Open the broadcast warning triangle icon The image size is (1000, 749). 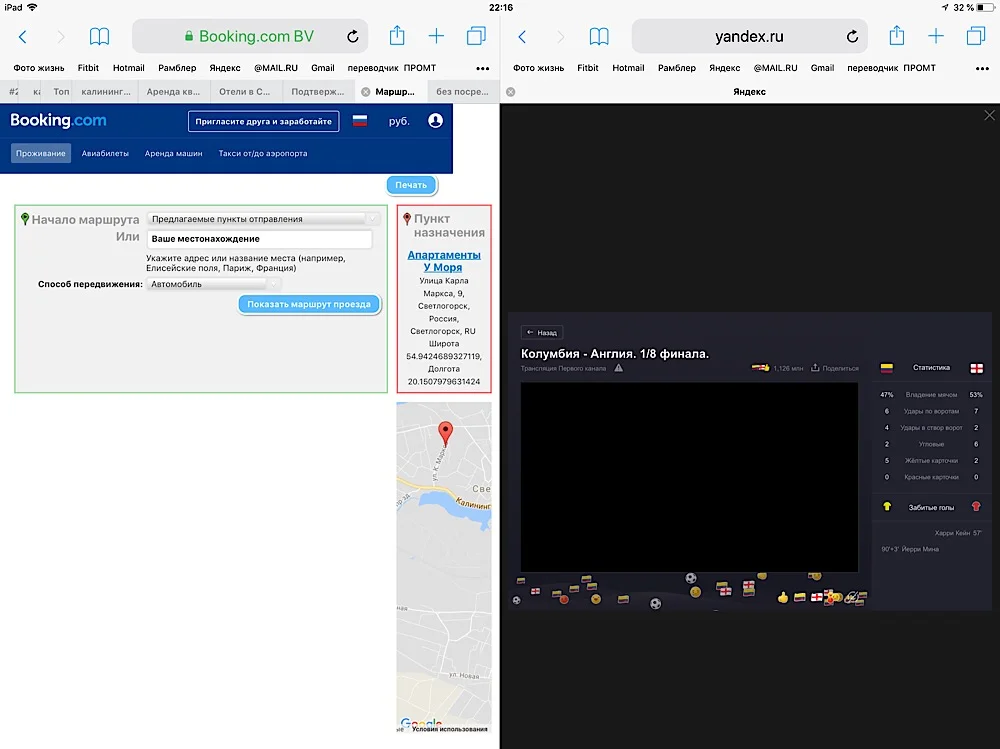[x=619, y=368]
